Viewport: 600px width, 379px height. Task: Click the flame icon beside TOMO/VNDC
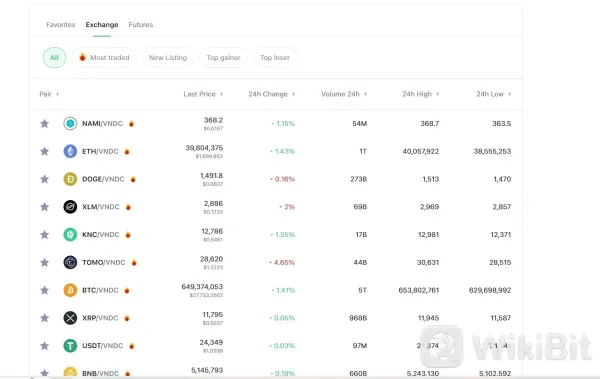click(x=134, y=262)
